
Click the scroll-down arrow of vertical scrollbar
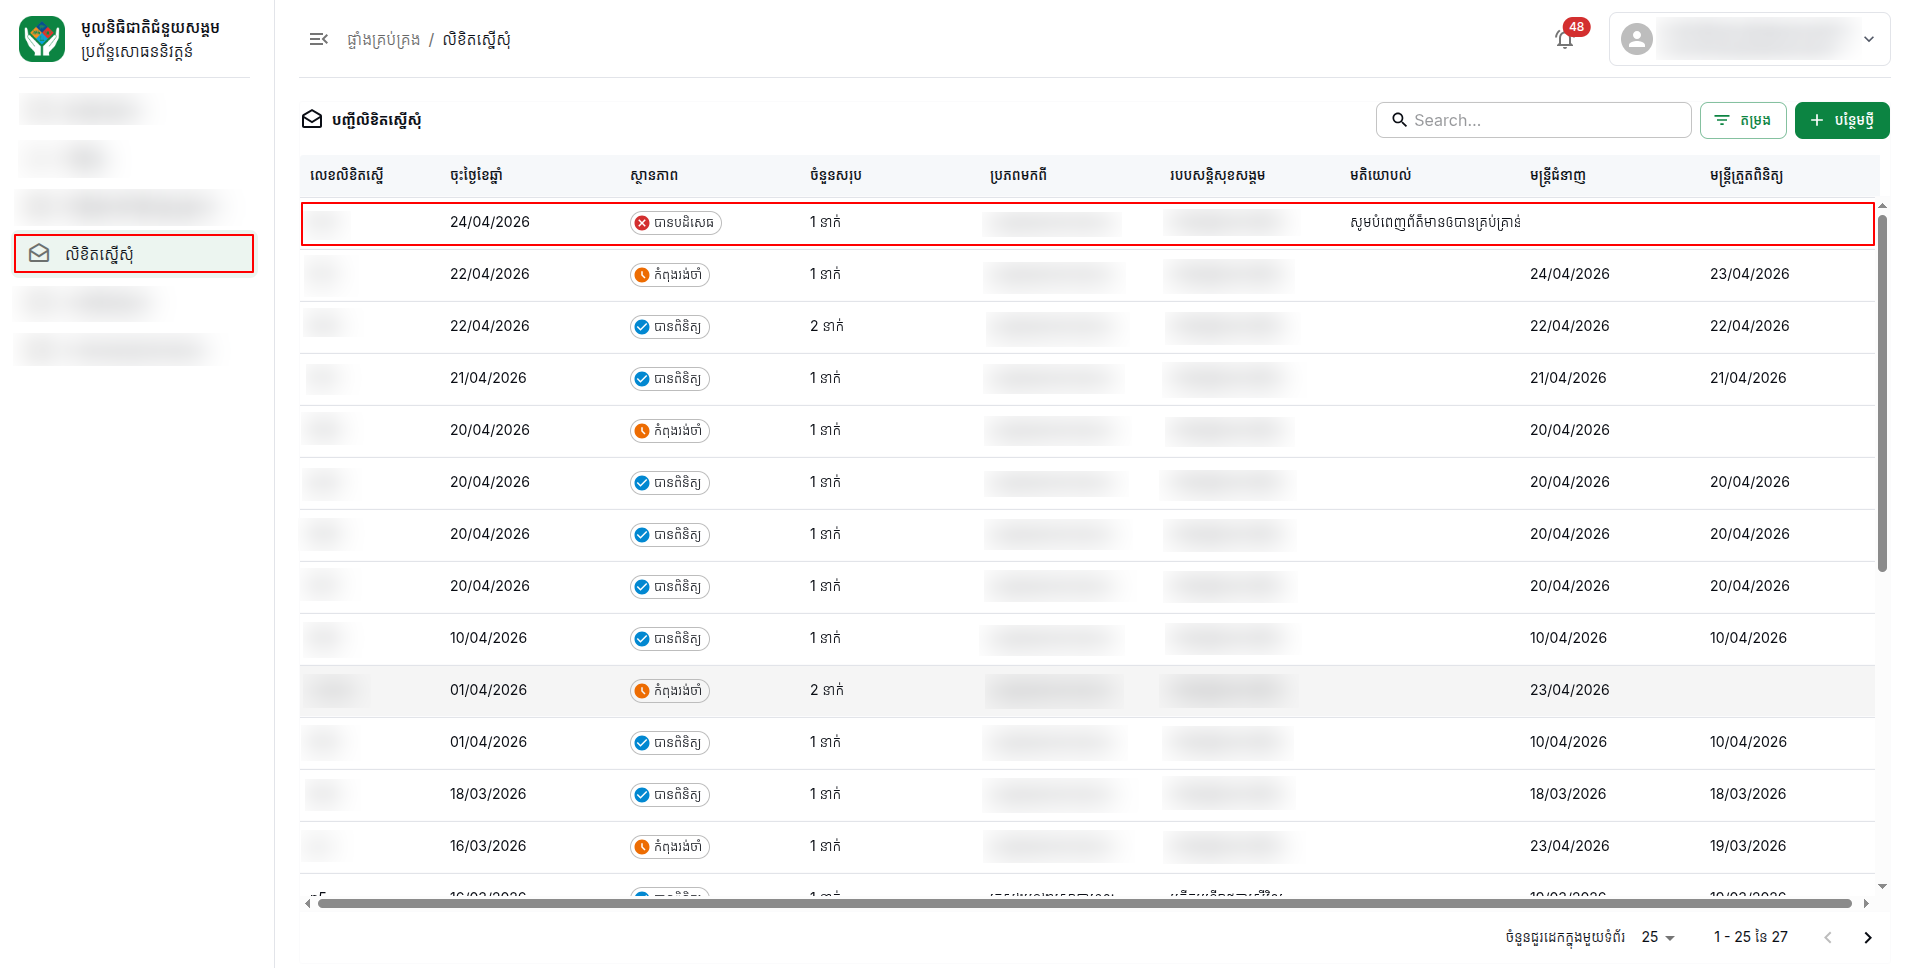tap(1882, 886)
